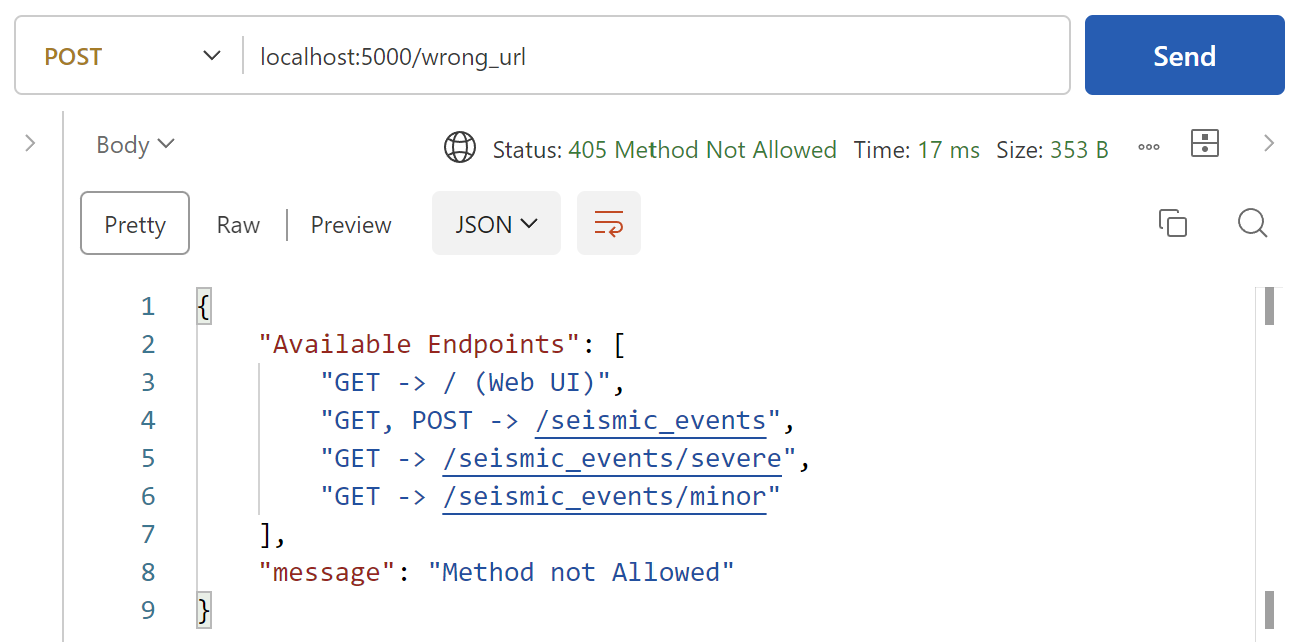Click line number 7 in the gutter
Viewport: 1300px width, 642px height.
pyautogui.click(x=148, y=534)
